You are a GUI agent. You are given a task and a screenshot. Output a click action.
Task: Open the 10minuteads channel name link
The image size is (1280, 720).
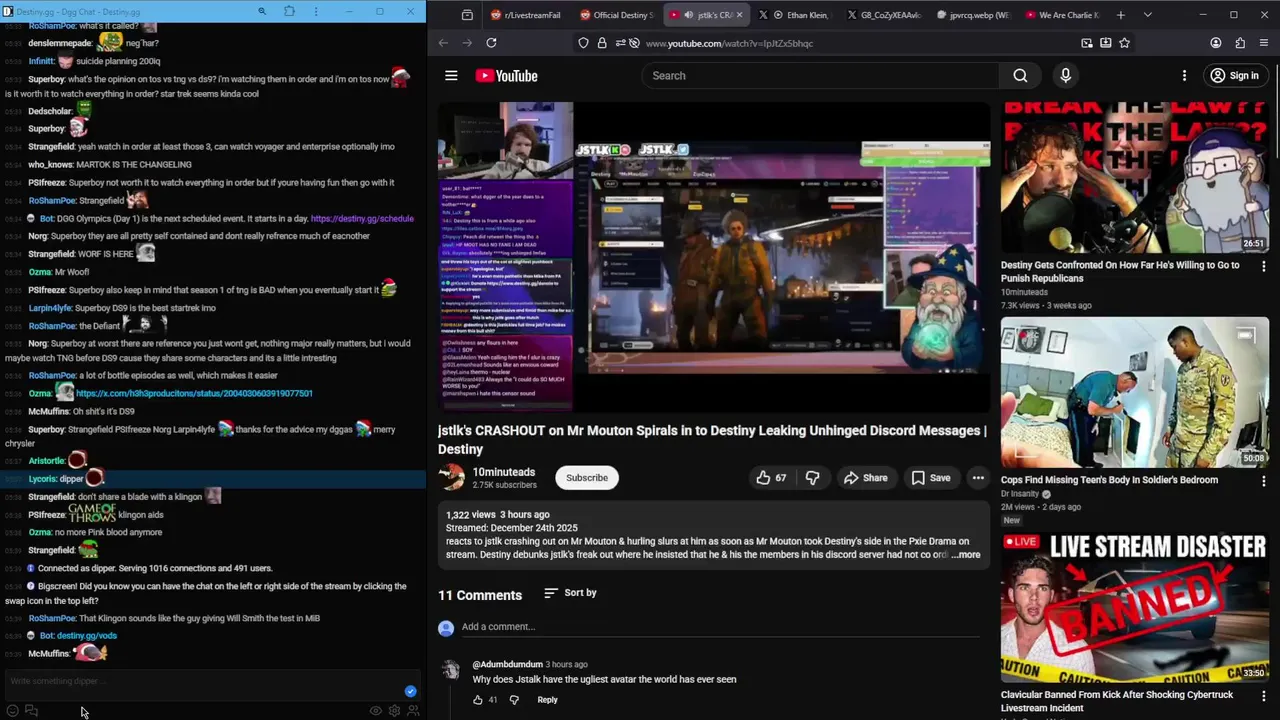click(504, 472)
